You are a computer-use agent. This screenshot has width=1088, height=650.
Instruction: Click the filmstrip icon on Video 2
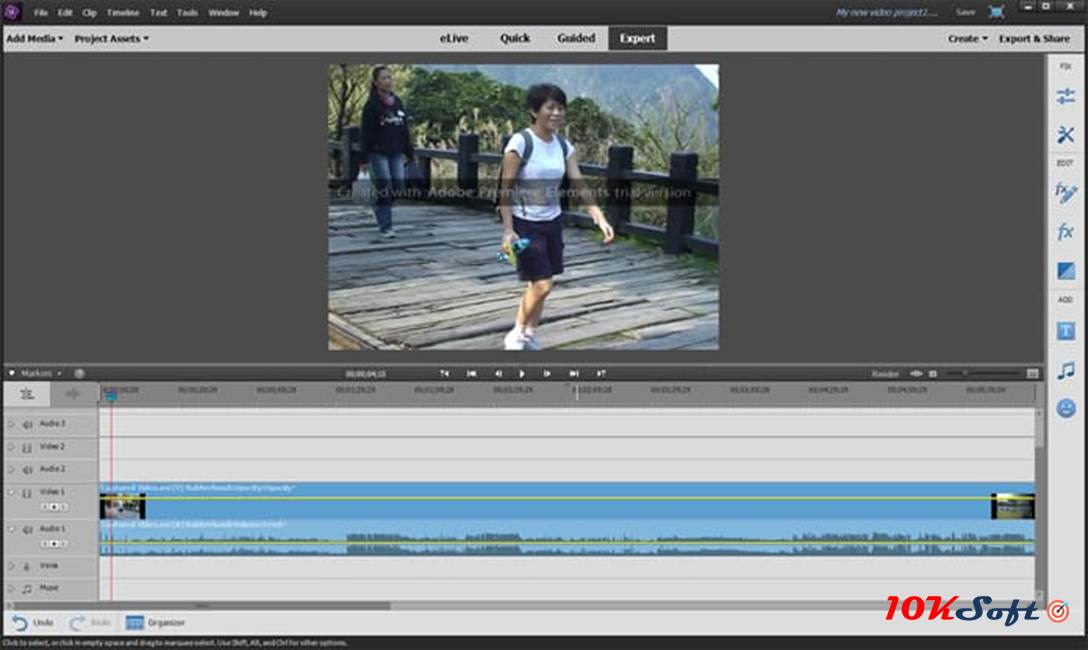click(27, 447)
